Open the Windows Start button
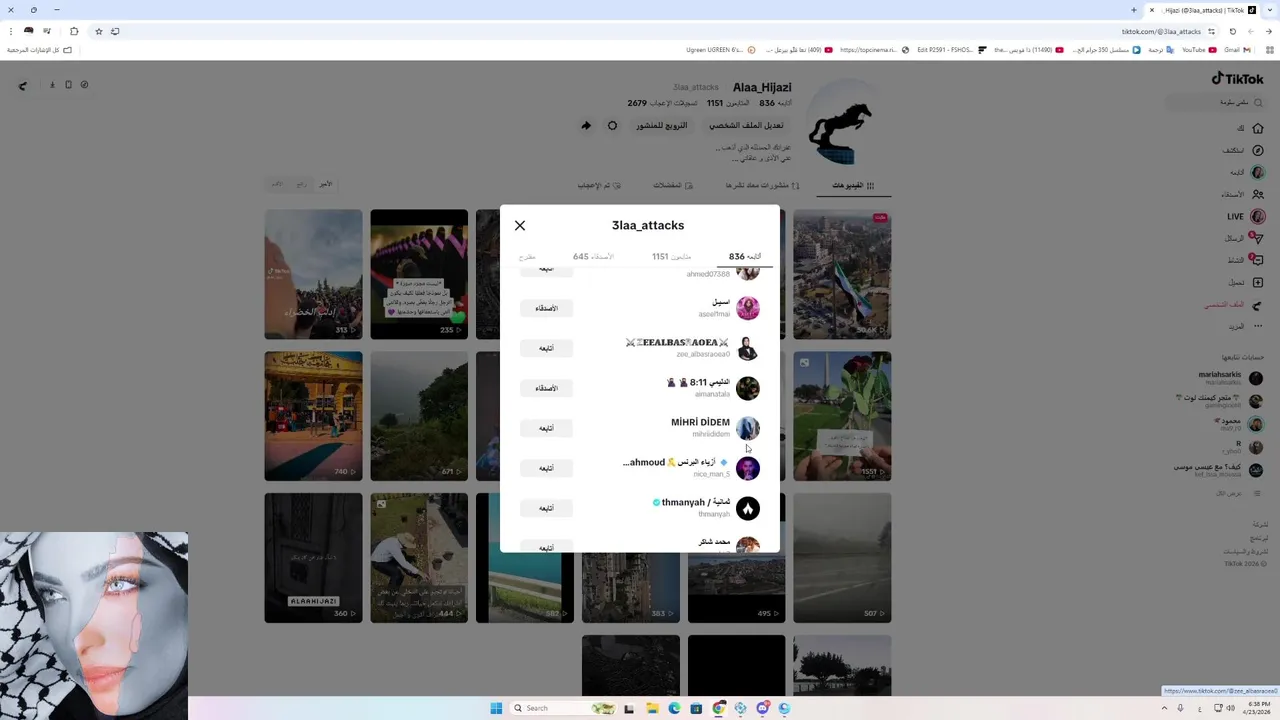Image resolution: width=1280 pixels, height=720 pixels. 496,708
